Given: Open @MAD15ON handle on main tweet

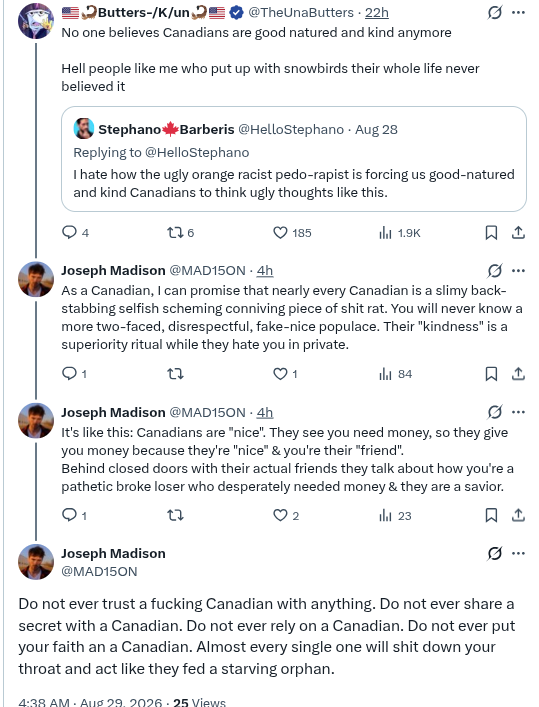Looking at the screenshot, I should [x=99, y=571].
